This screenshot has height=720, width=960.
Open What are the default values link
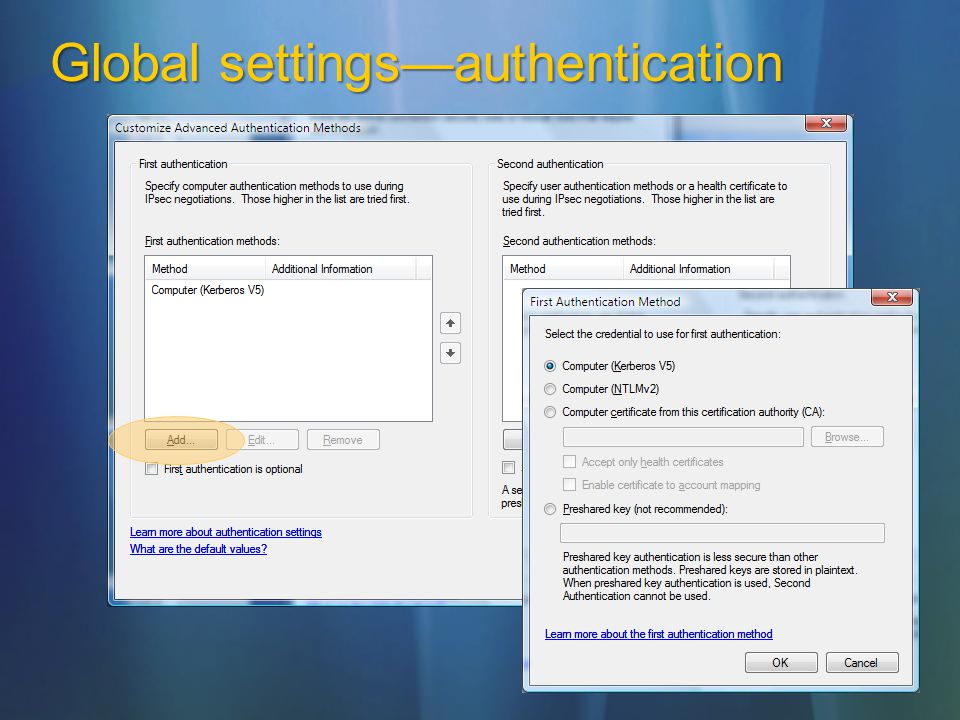click(198, 549)
